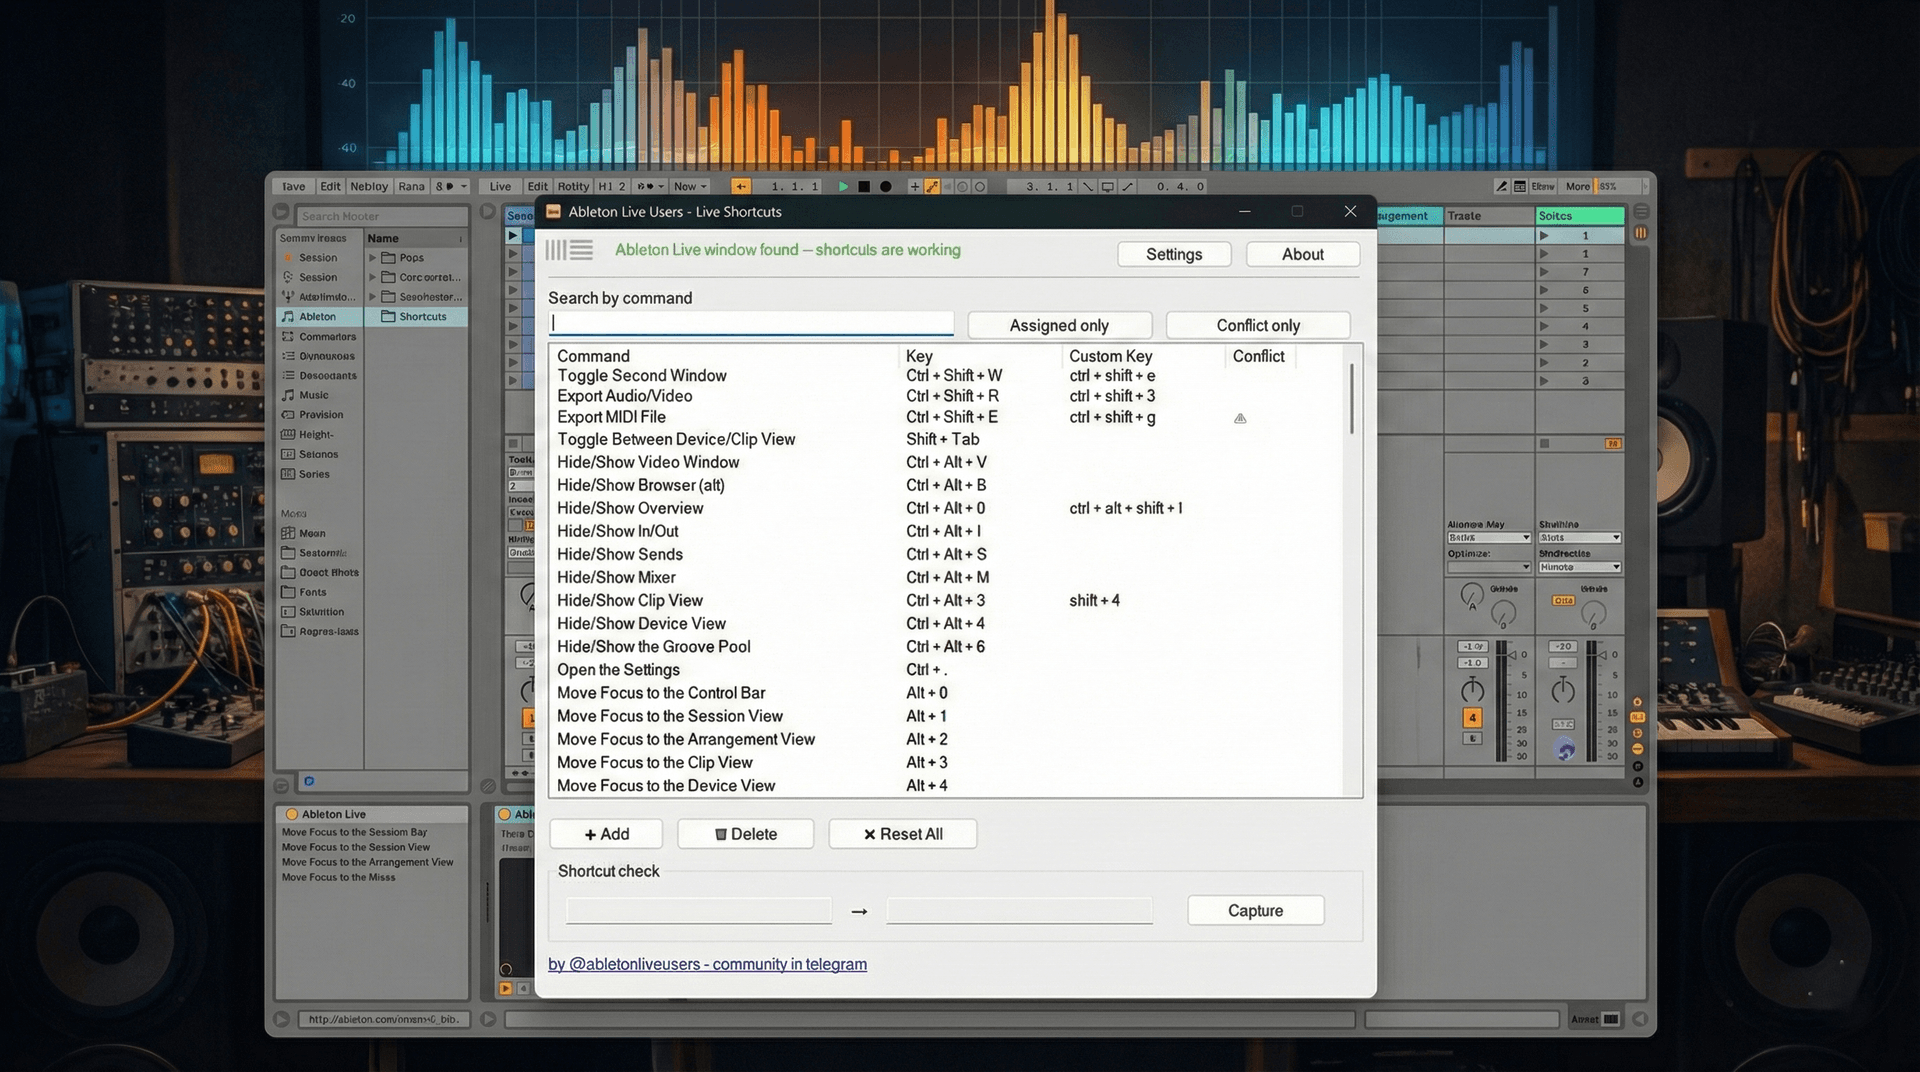Launch the first scene's play triangle in Soitcs column
Image resolution: width=1920 pixels, height=1072 pixels.
[1544, 236]
